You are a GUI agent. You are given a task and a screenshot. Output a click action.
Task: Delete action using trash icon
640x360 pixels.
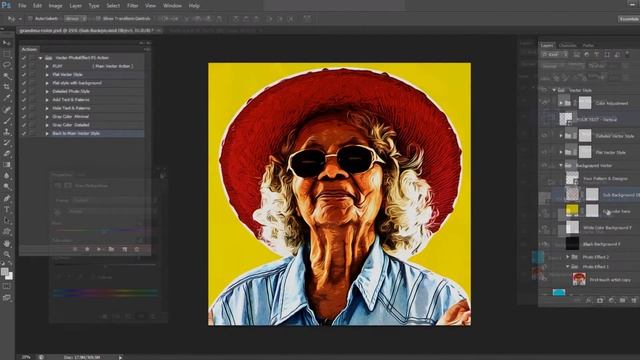pyautogui.click(x=137, y=249)
